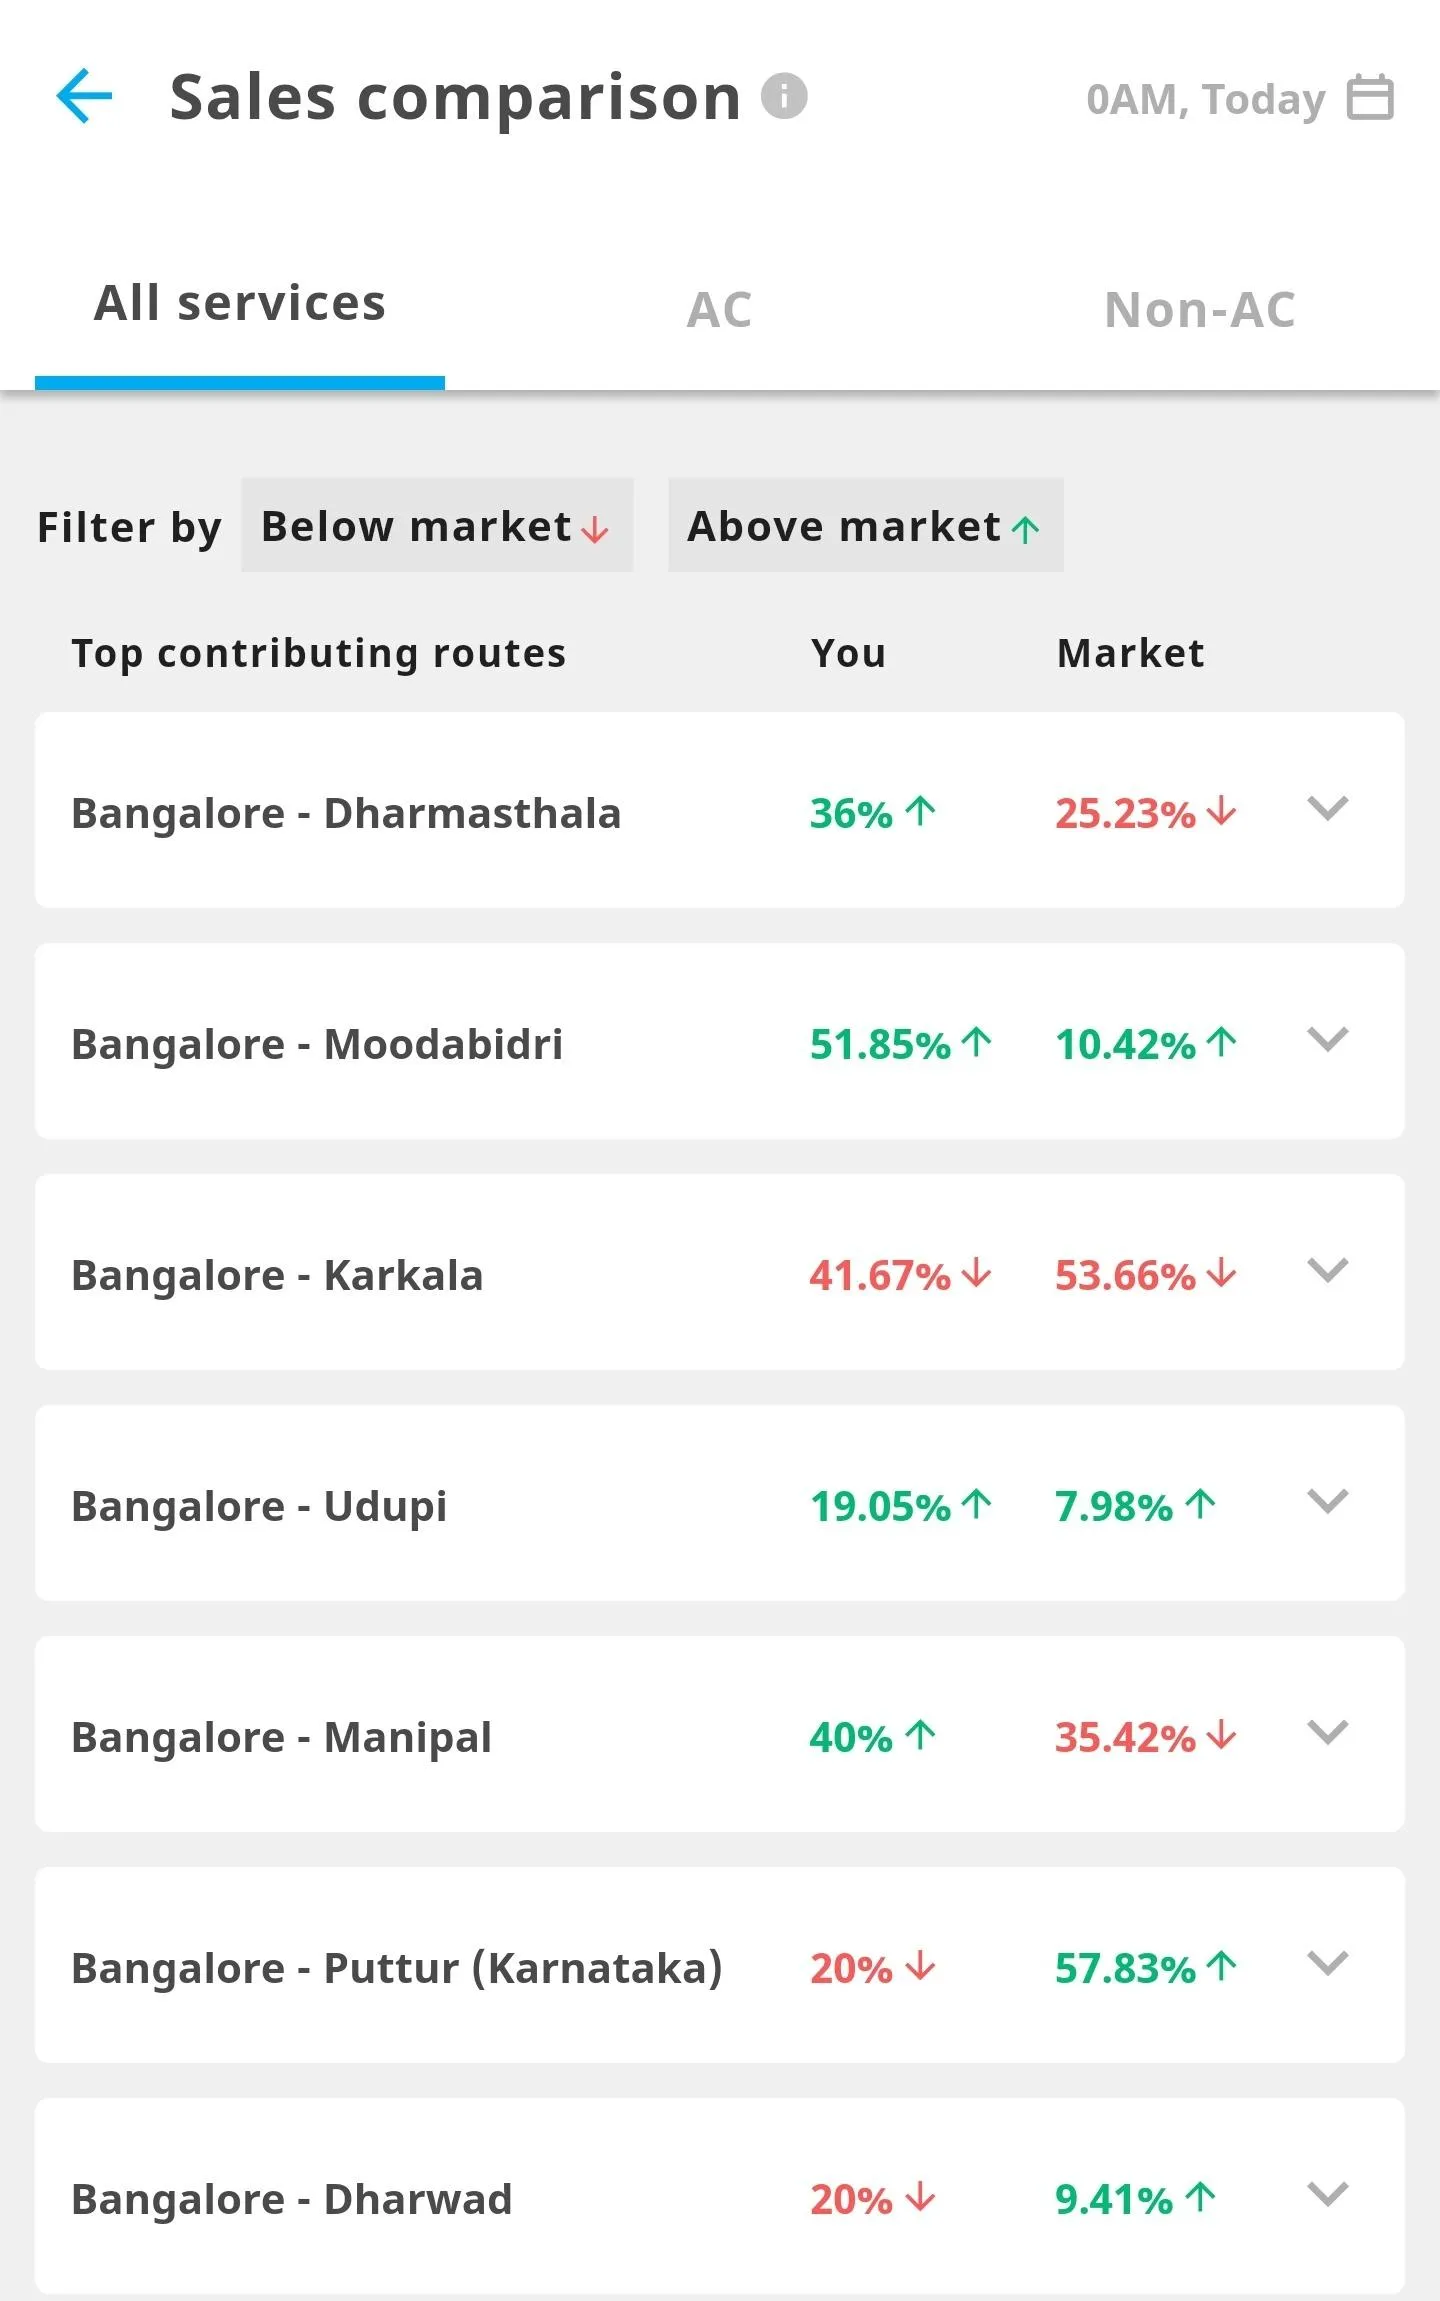Toggle the Above market filter

click(x=865, y=526)
